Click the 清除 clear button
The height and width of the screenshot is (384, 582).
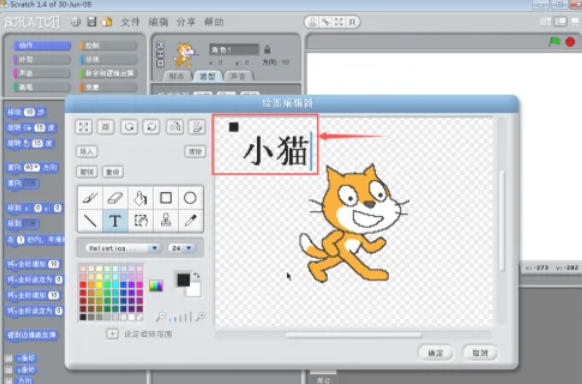tap(195, 151)
